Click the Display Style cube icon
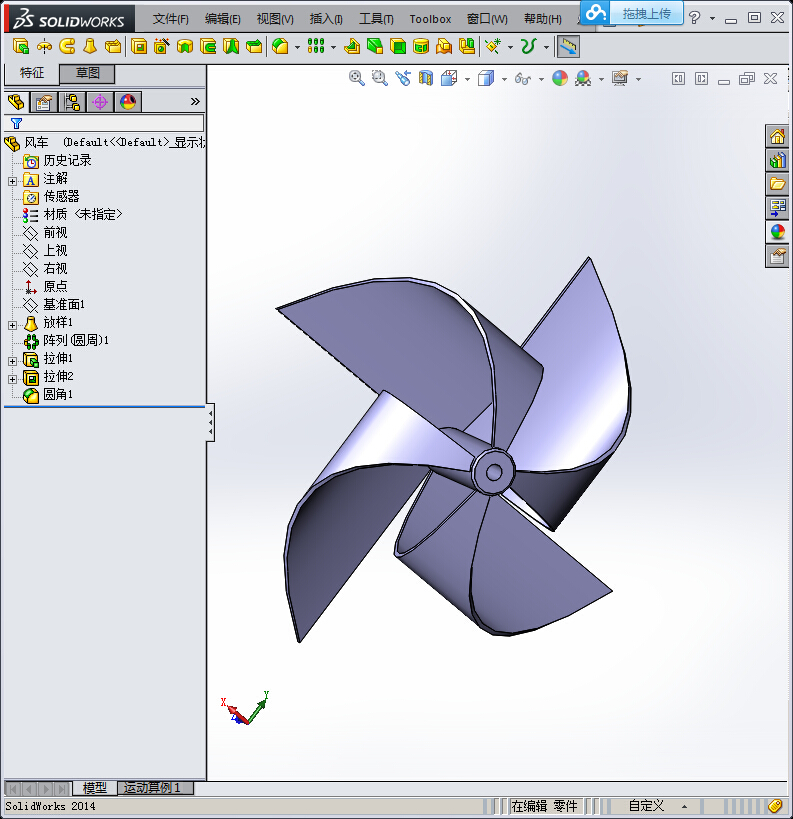This screenshot has width=793, height=819. pos(486,78)
